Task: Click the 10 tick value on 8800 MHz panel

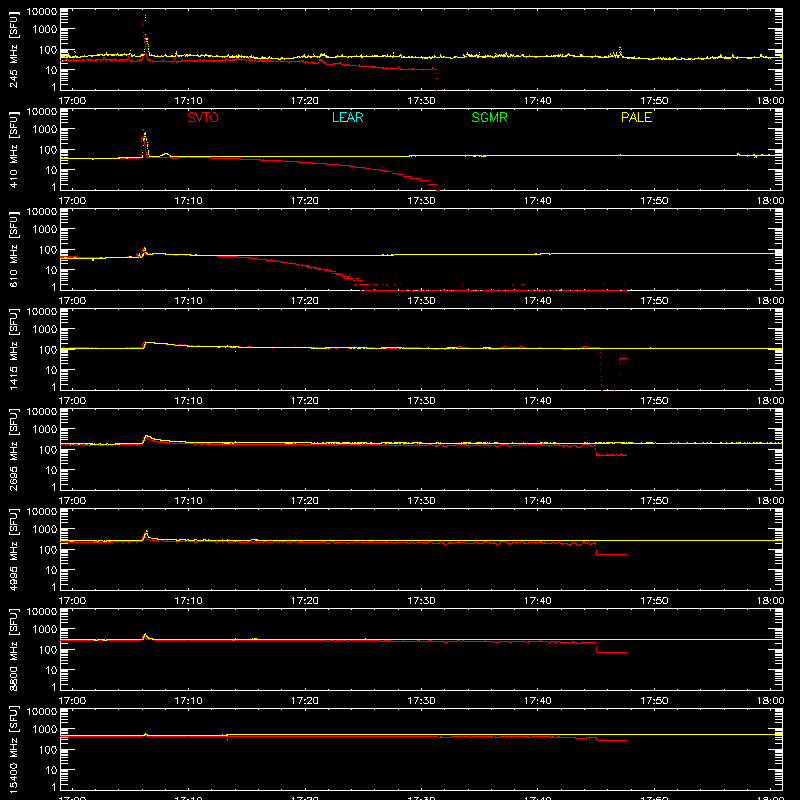Action: pos(51,670)
